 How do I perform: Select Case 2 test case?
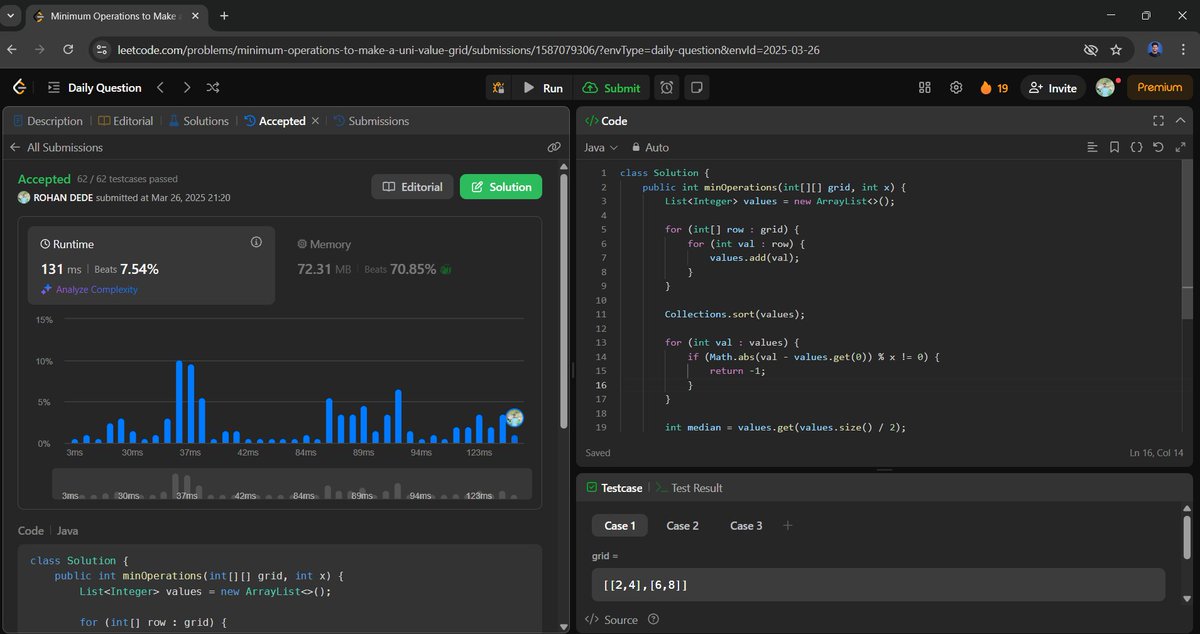683,525
